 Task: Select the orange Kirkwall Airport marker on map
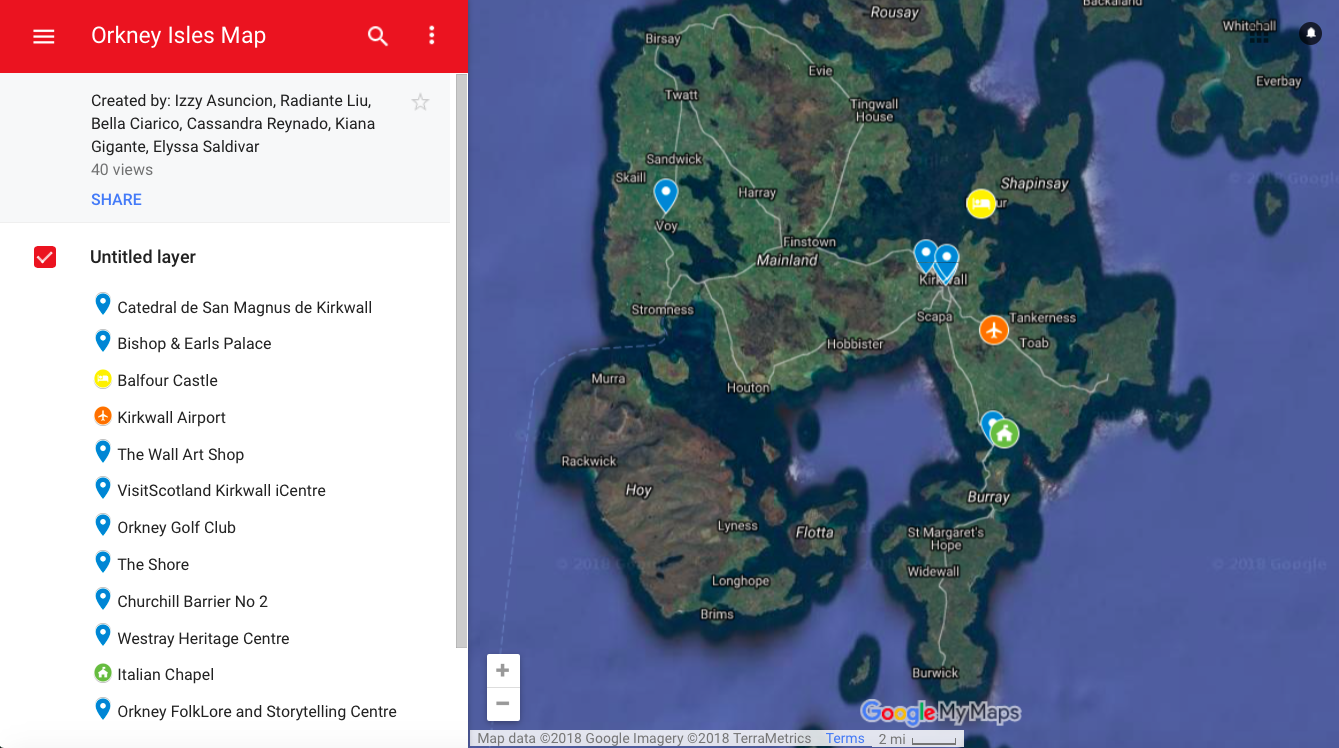pyautogui.click(x=993, y=329)
